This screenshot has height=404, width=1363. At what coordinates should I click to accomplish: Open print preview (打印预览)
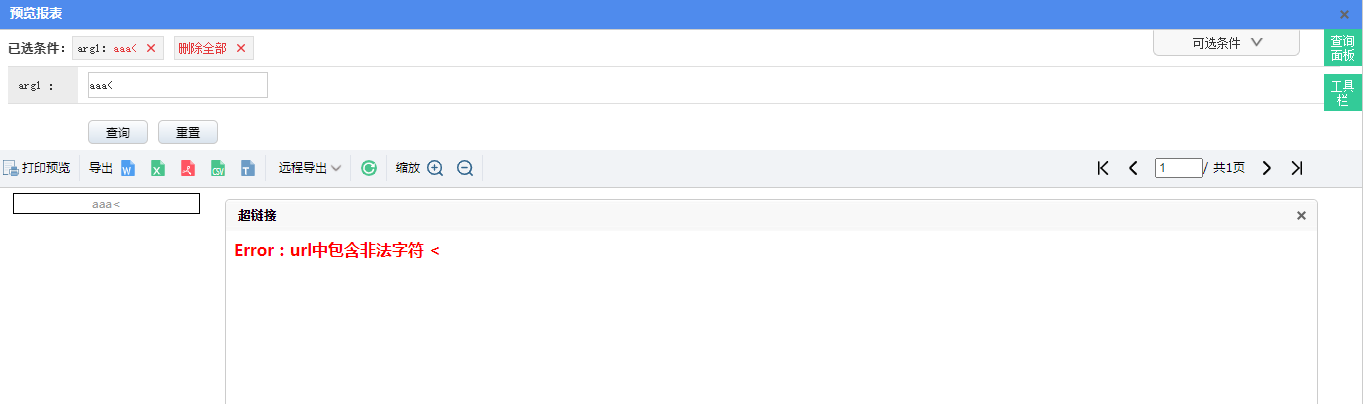coord(37,168)
